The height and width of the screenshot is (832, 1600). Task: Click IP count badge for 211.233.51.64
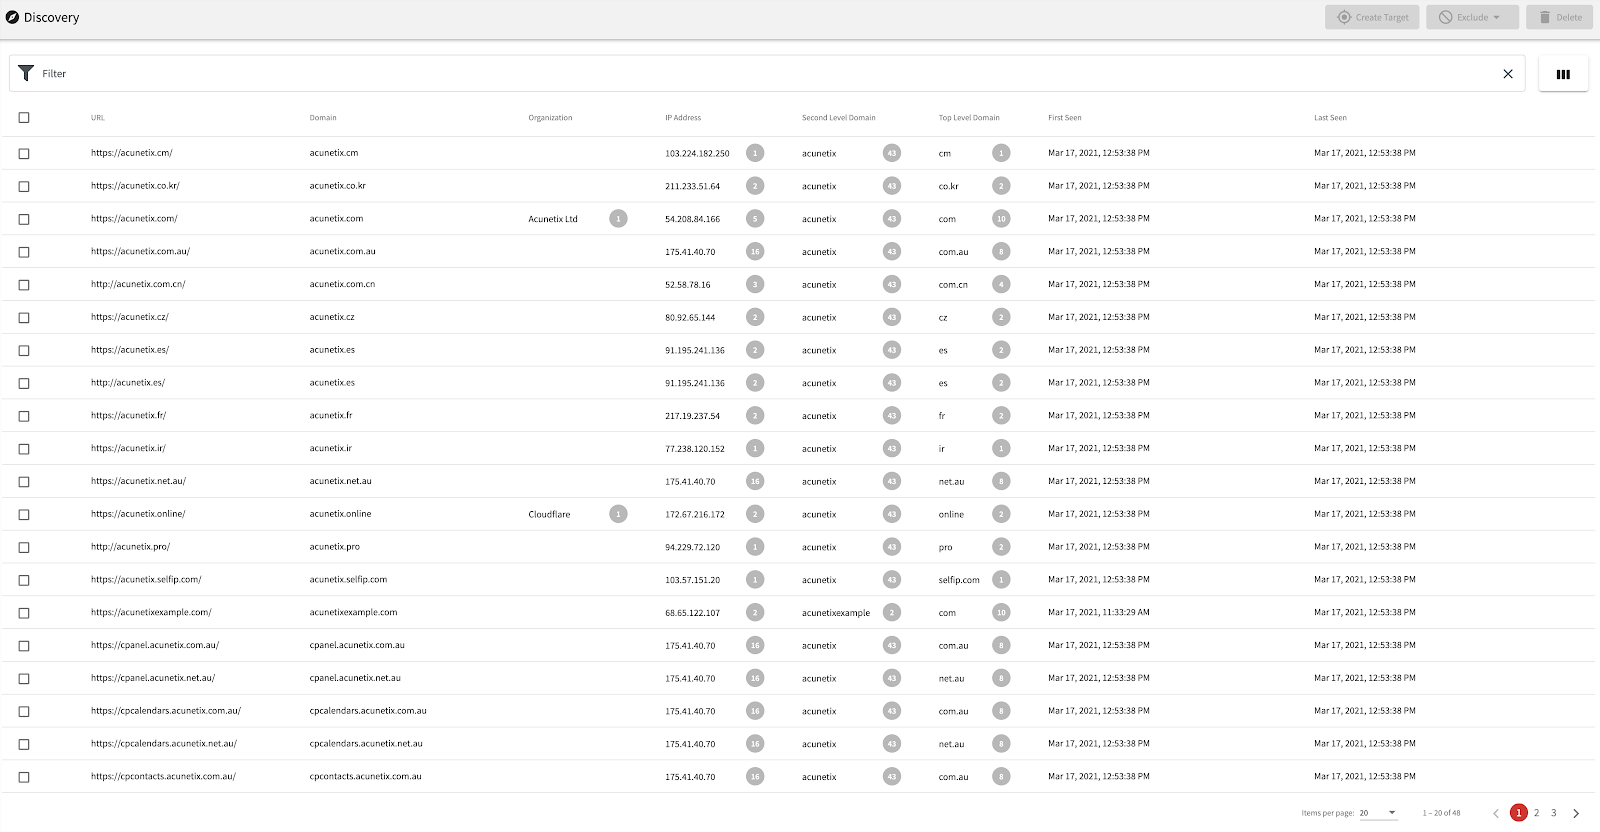click(x=755, y=186)
